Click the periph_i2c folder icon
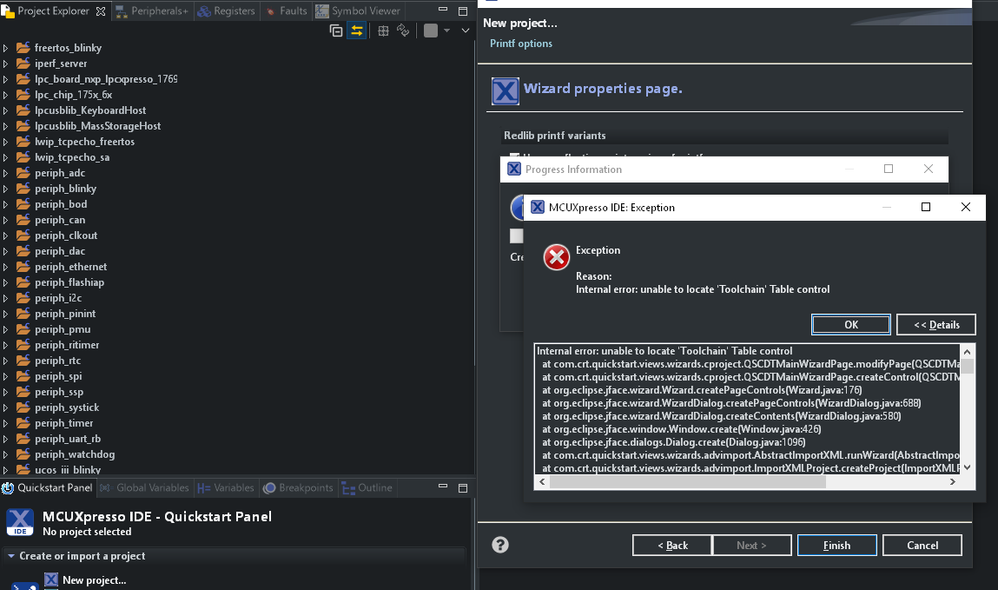The image size is (998, 590). [x=24, y=298]
